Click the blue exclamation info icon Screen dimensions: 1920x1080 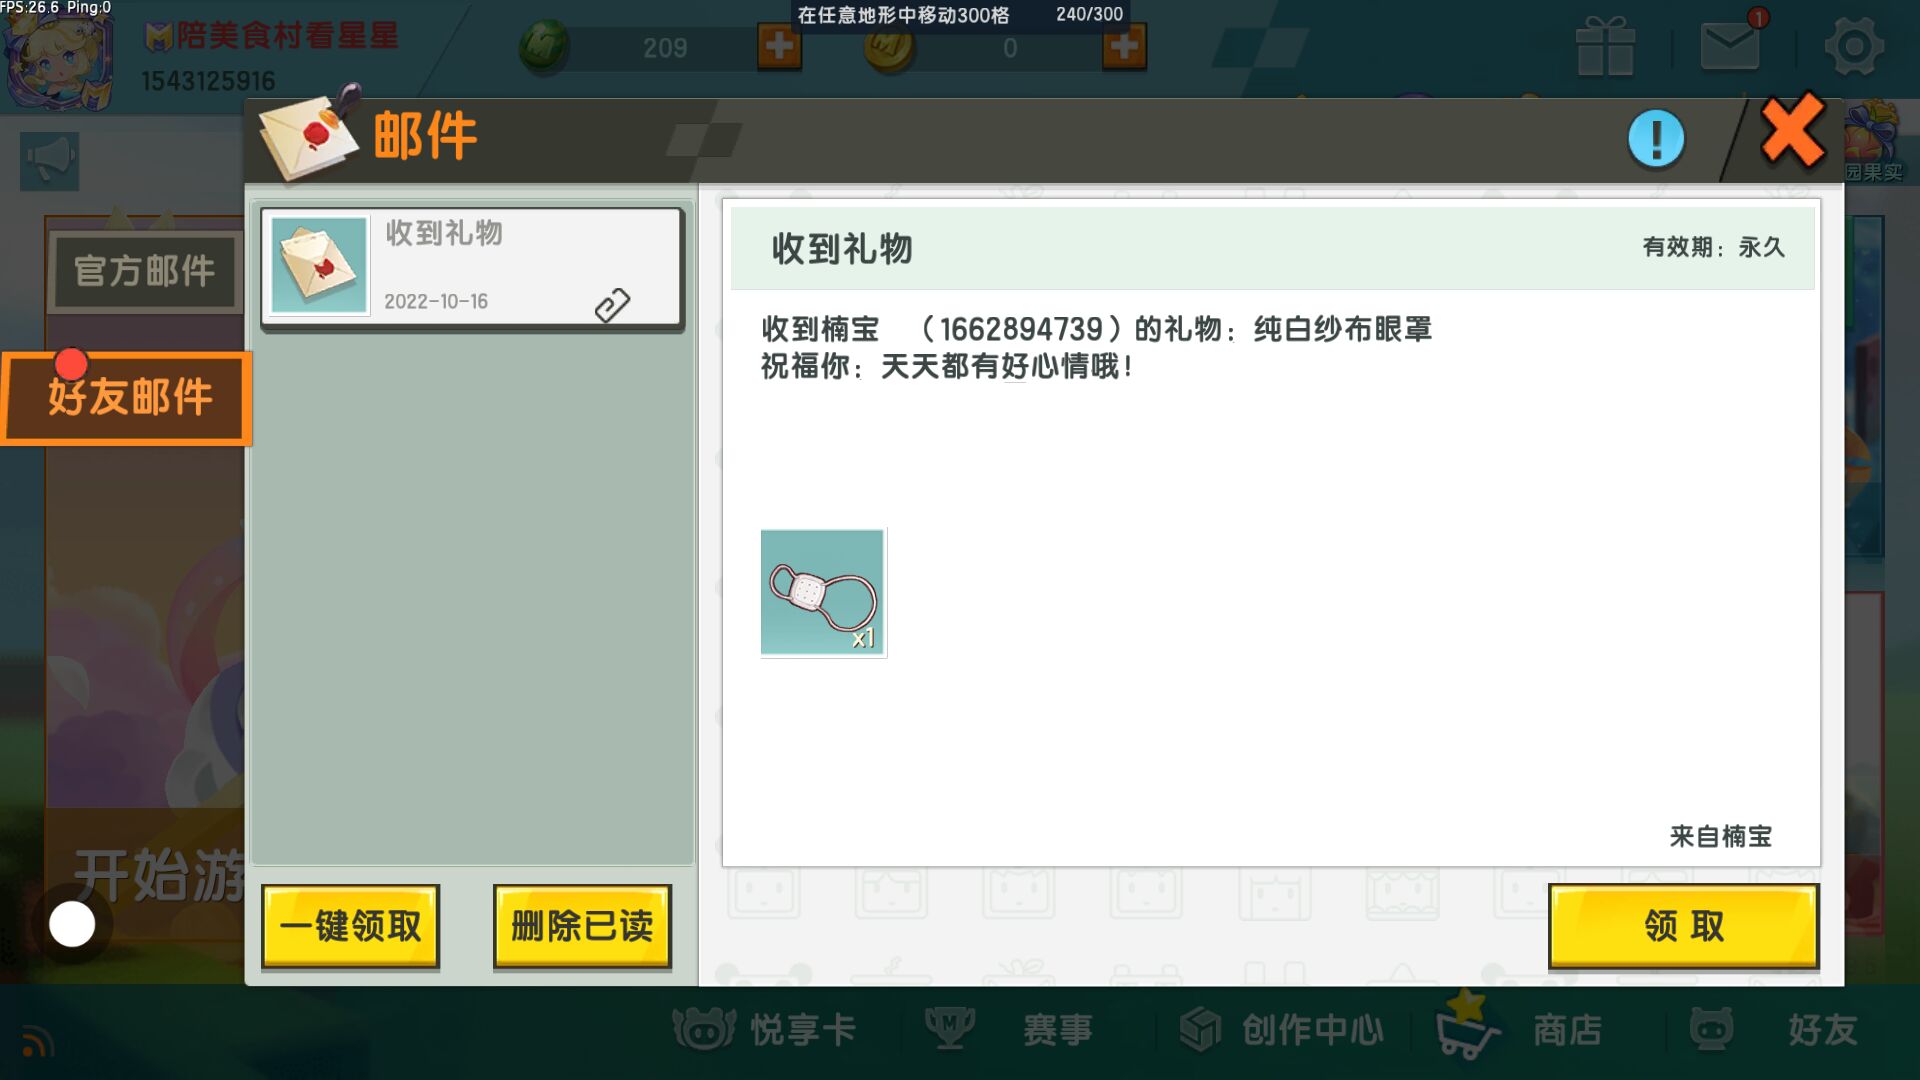(x=1656, y=139)
